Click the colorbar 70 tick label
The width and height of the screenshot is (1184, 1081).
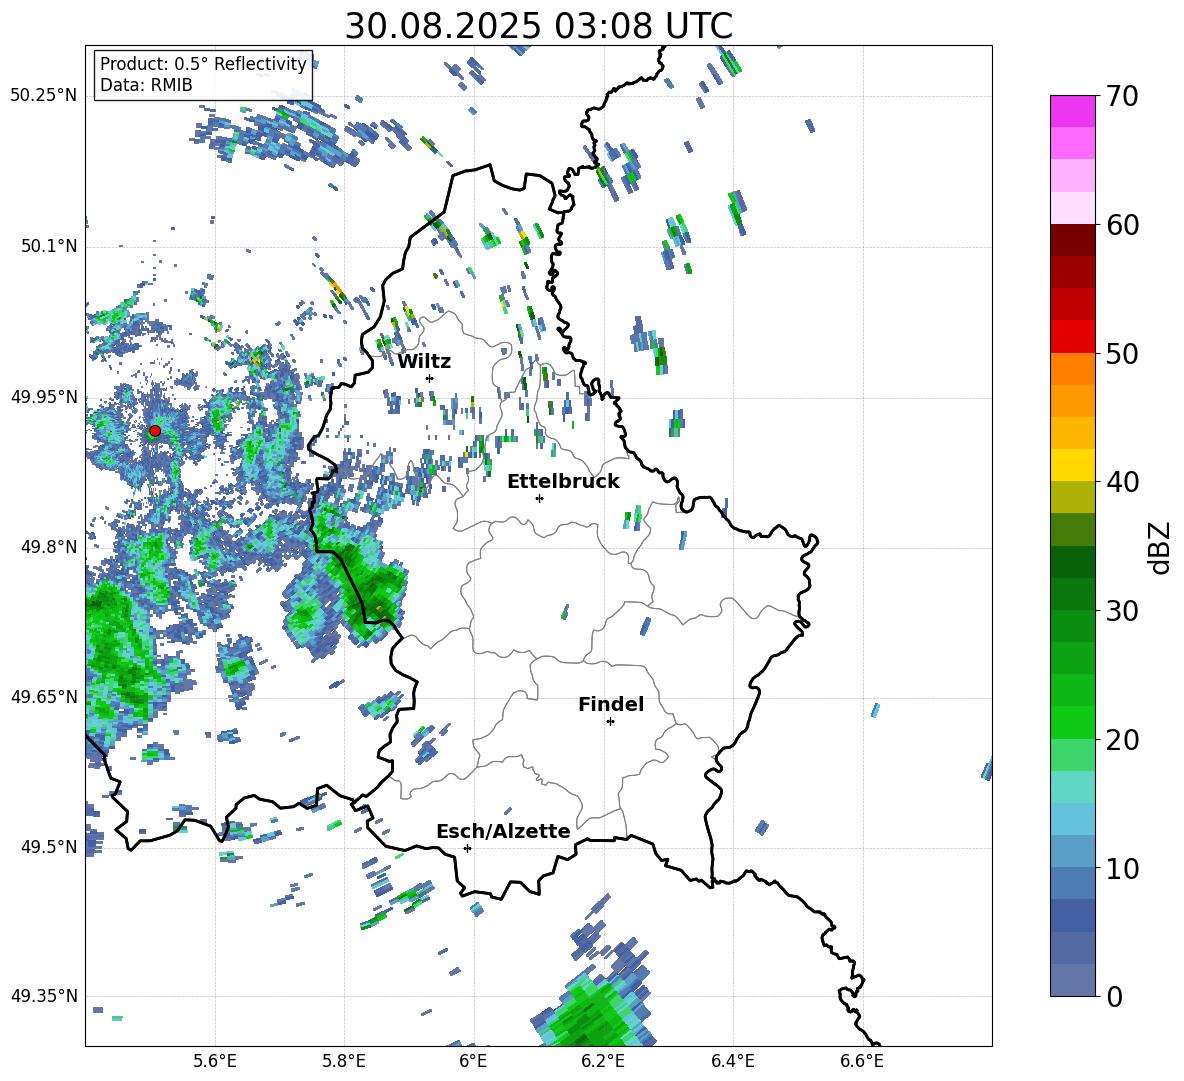coord(1122,97)
